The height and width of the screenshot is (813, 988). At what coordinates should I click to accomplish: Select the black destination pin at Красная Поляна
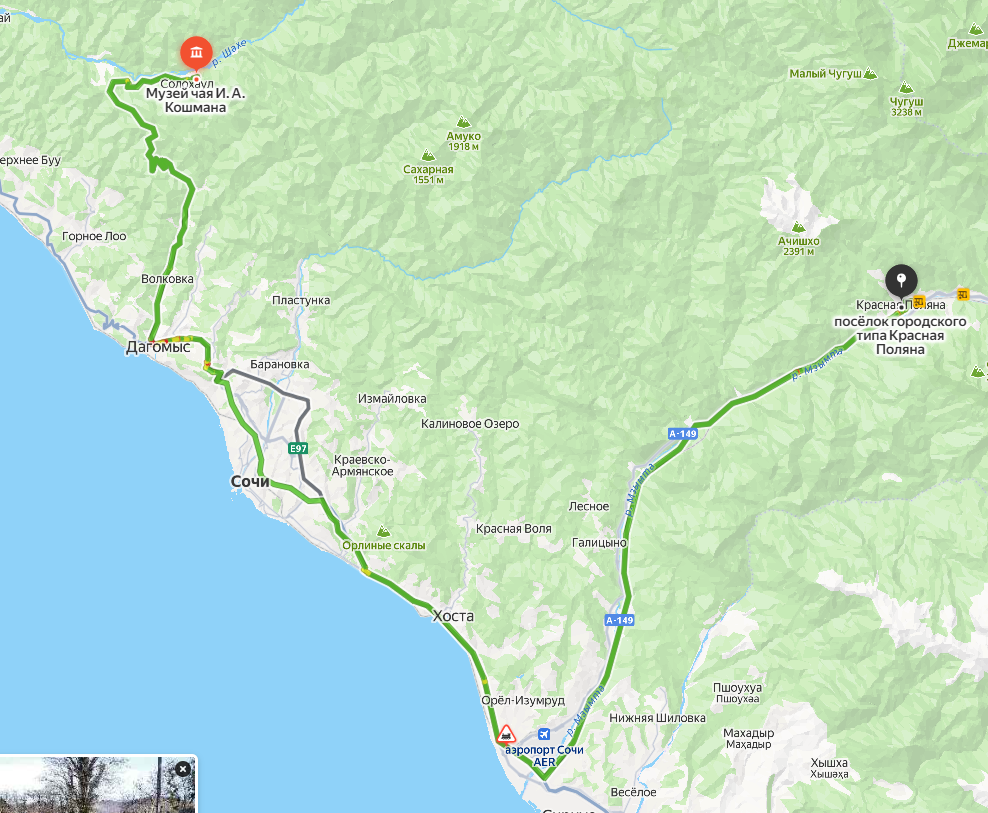point(901,281)
